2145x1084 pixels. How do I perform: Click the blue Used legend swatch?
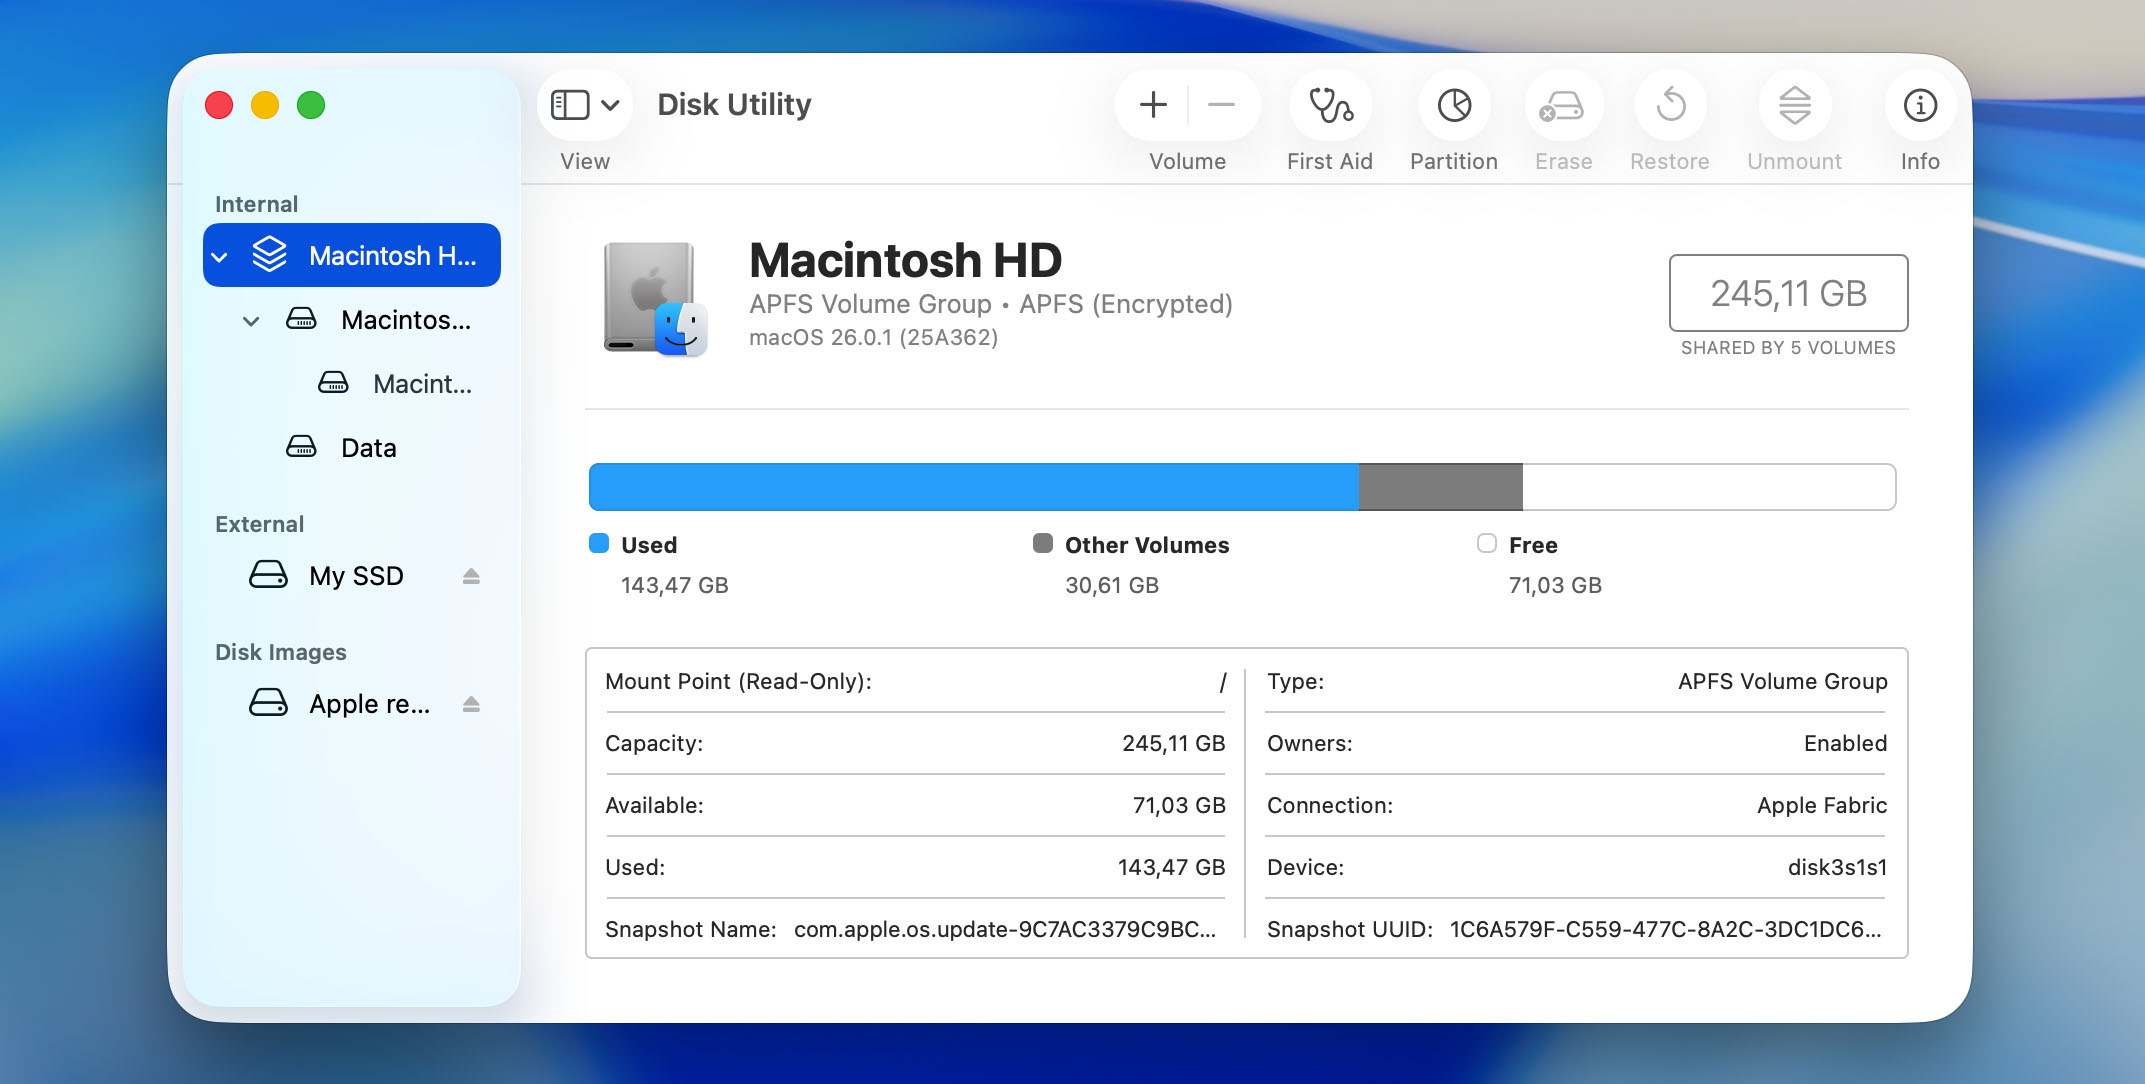(x=599, y=543)
